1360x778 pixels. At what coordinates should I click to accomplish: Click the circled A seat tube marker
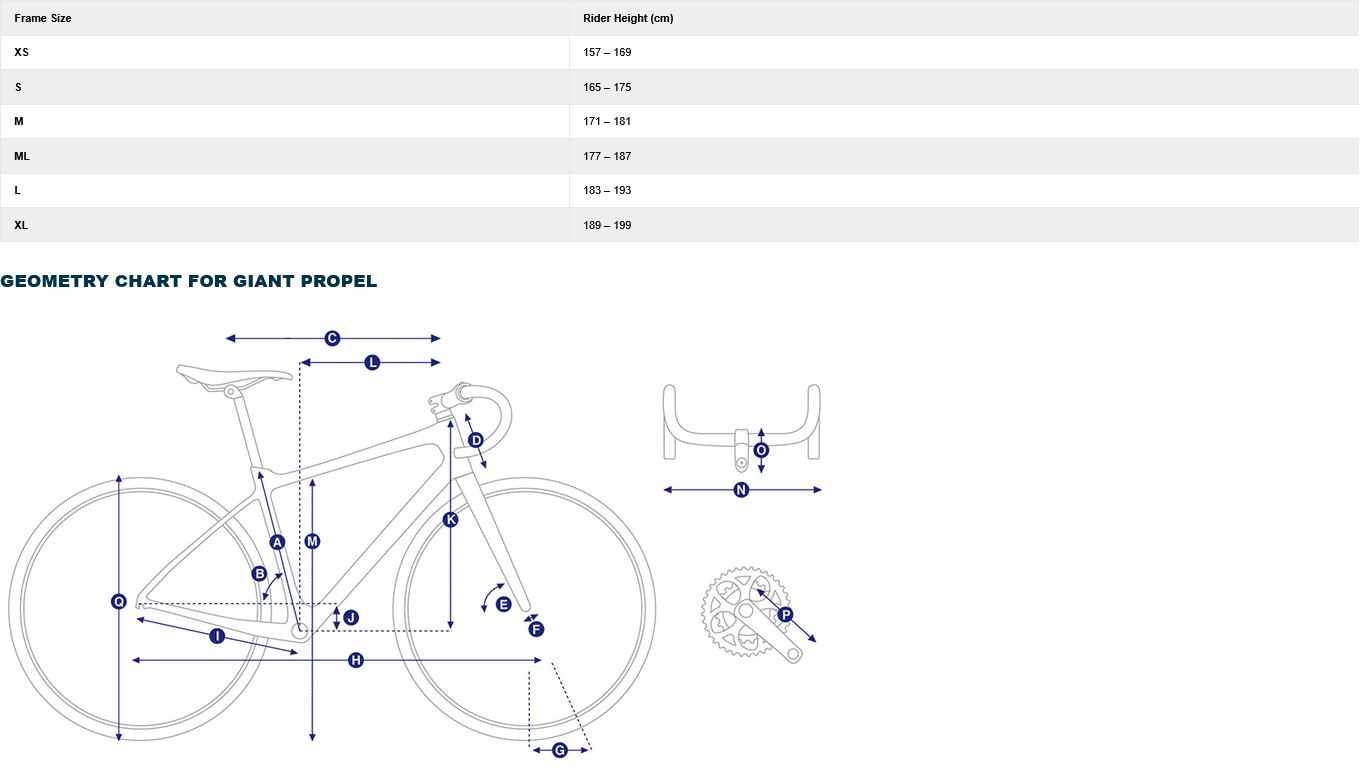[x=278, y=542]
